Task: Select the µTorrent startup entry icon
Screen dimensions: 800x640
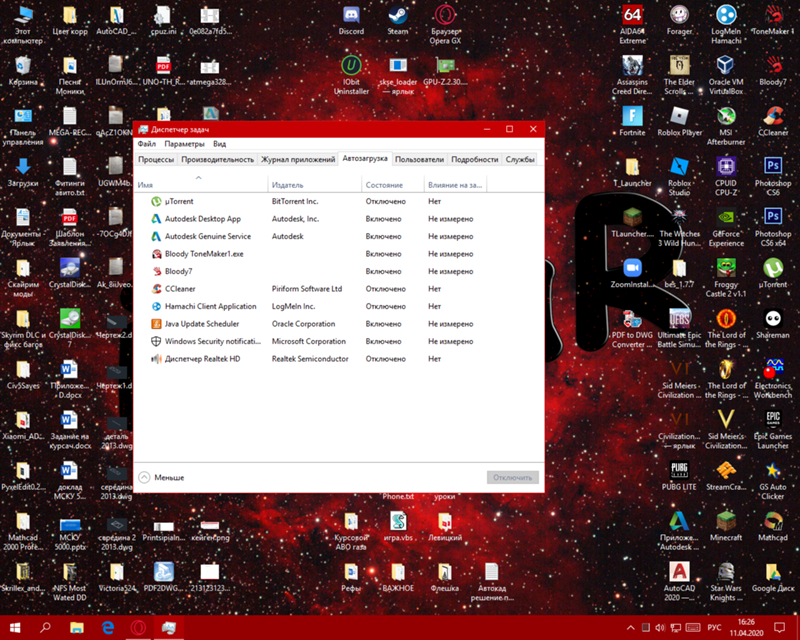Action: (x=156, y=202)
